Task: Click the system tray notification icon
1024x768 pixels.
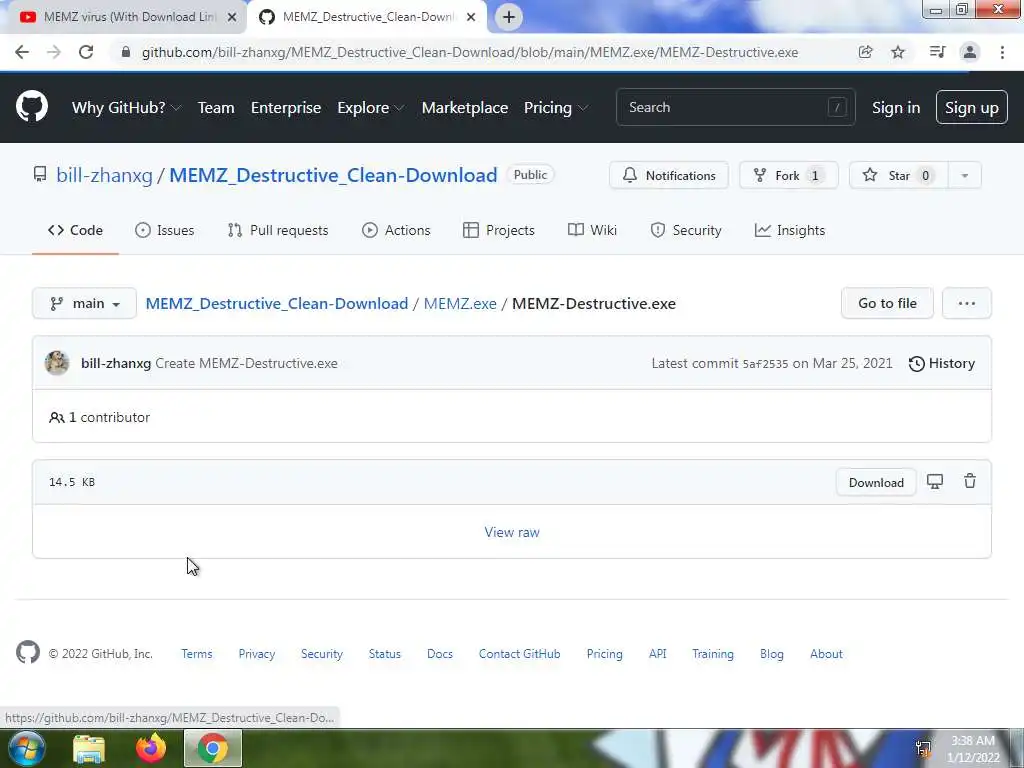Action: click(x=923, y=748)
